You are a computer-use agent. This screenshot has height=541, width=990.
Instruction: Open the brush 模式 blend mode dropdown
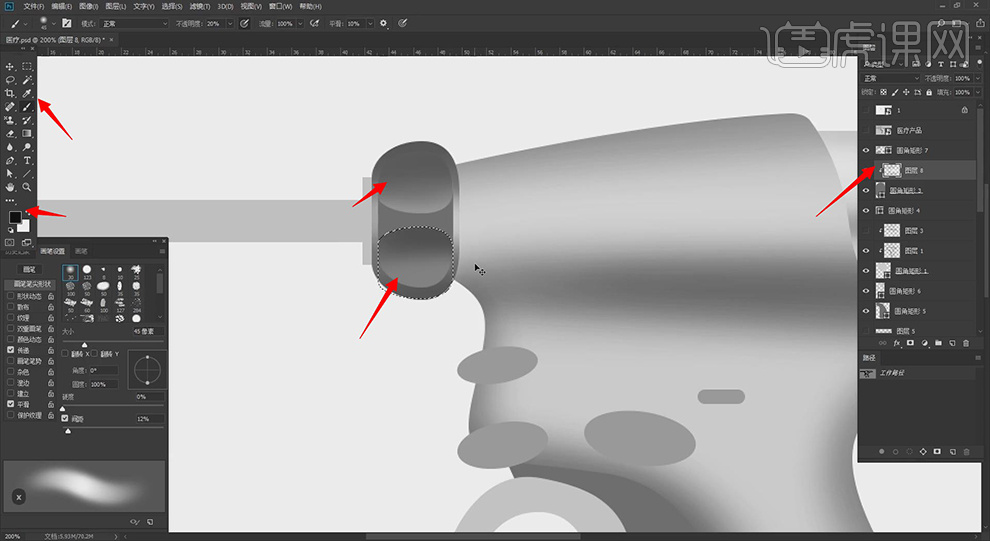[x=134, y=23]
